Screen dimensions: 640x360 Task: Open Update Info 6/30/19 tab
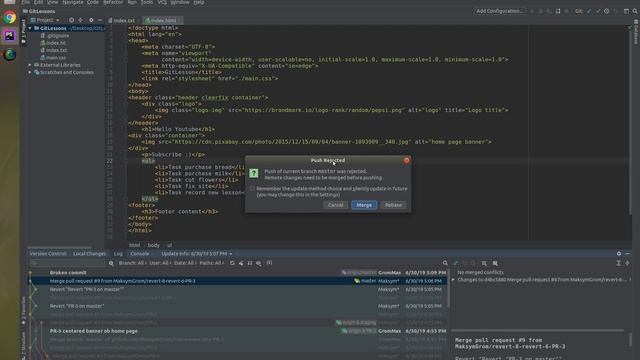(x=194, y=253)
